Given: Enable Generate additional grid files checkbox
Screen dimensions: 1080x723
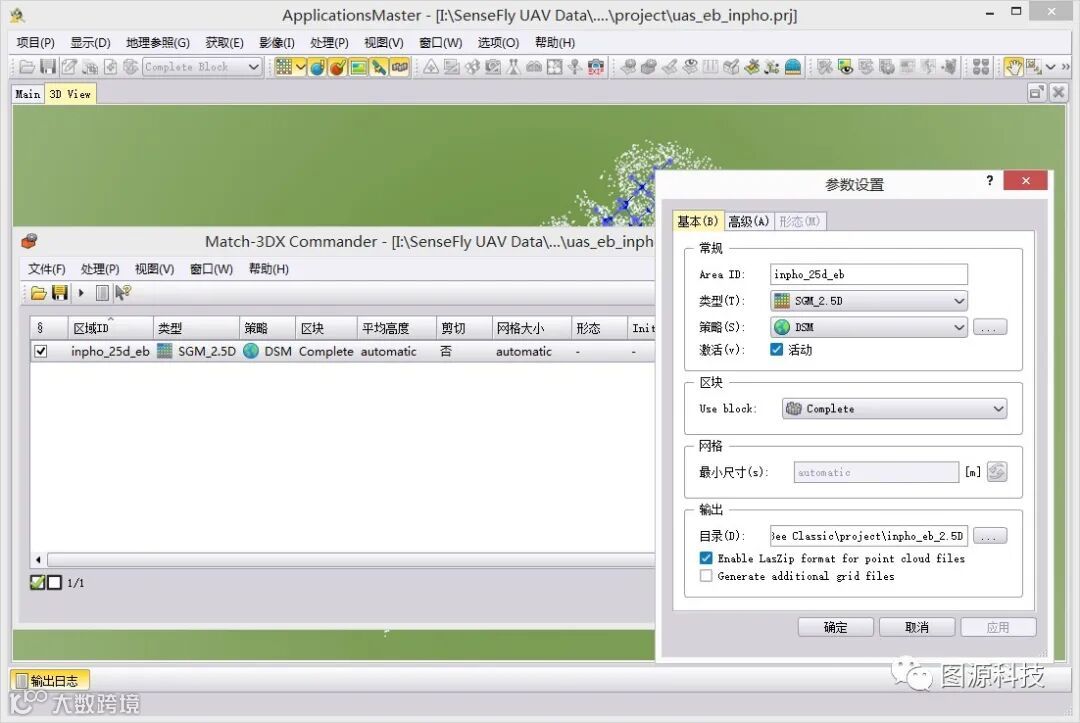Looking at the screenshot, I should point(706,576).
